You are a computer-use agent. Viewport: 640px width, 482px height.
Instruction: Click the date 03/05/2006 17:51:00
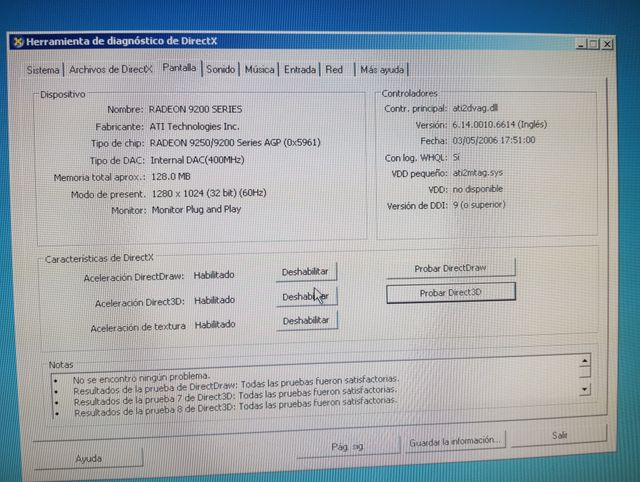coord(494,140)
